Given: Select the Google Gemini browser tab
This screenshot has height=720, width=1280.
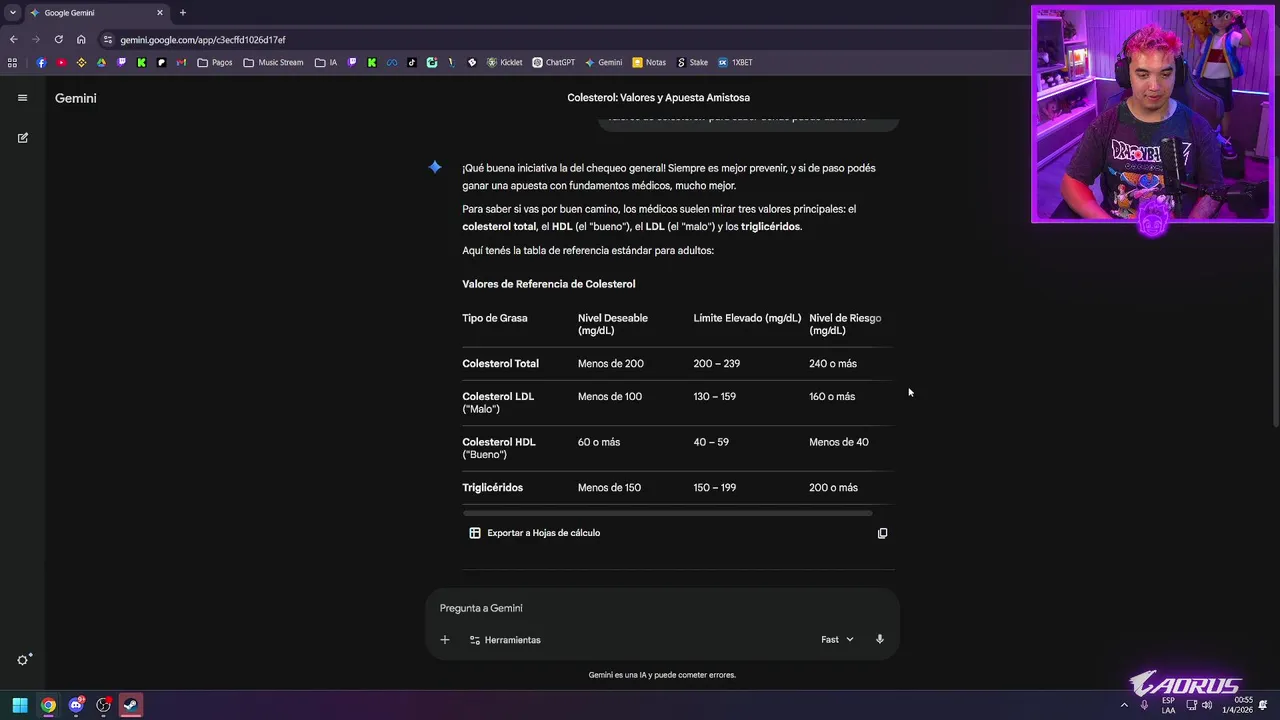Looking at the screenshot, I should coord(90,13).
